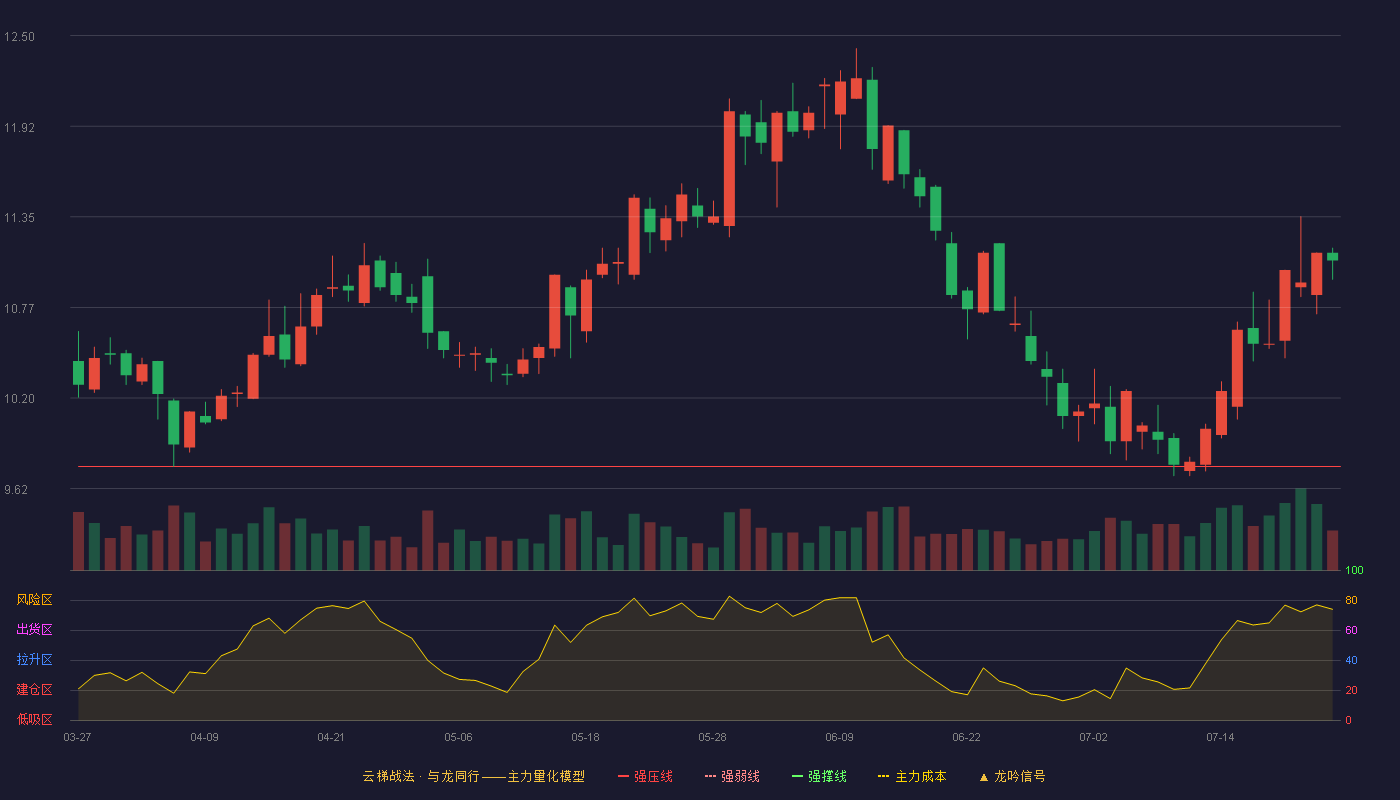Toggle the 主力成本 legend entry

(912, 776)
